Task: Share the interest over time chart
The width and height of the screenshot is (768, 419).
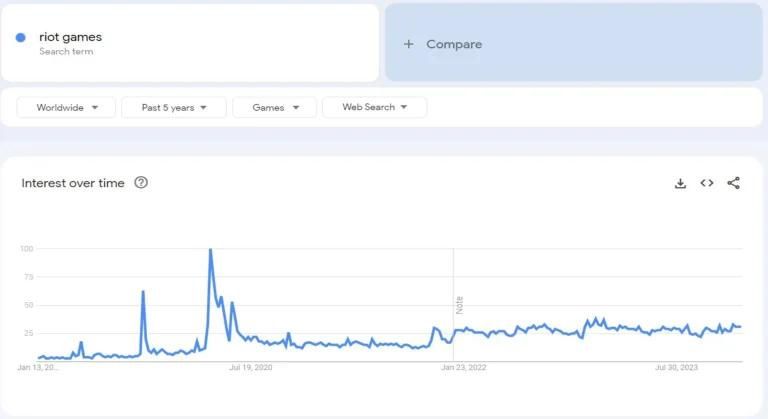Action: pyautogui.click(x=733, y=183)
